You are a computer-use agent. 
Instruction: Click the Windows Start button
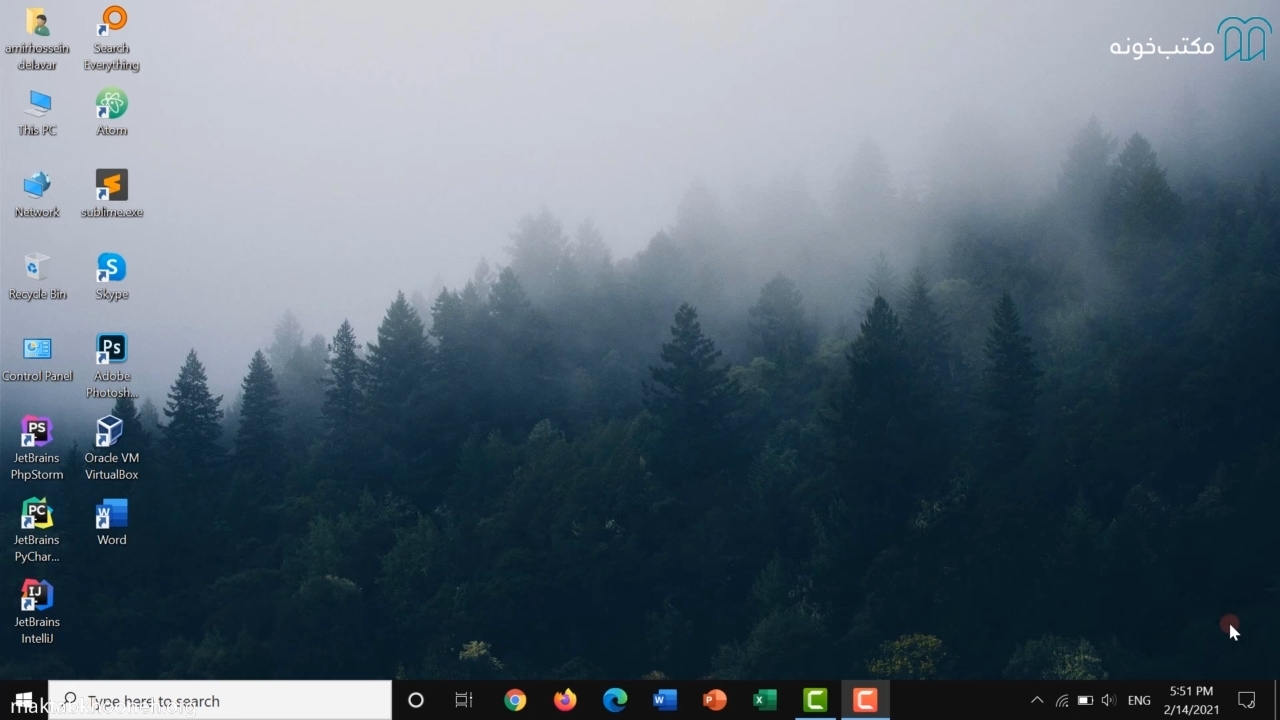coord(24,700)
